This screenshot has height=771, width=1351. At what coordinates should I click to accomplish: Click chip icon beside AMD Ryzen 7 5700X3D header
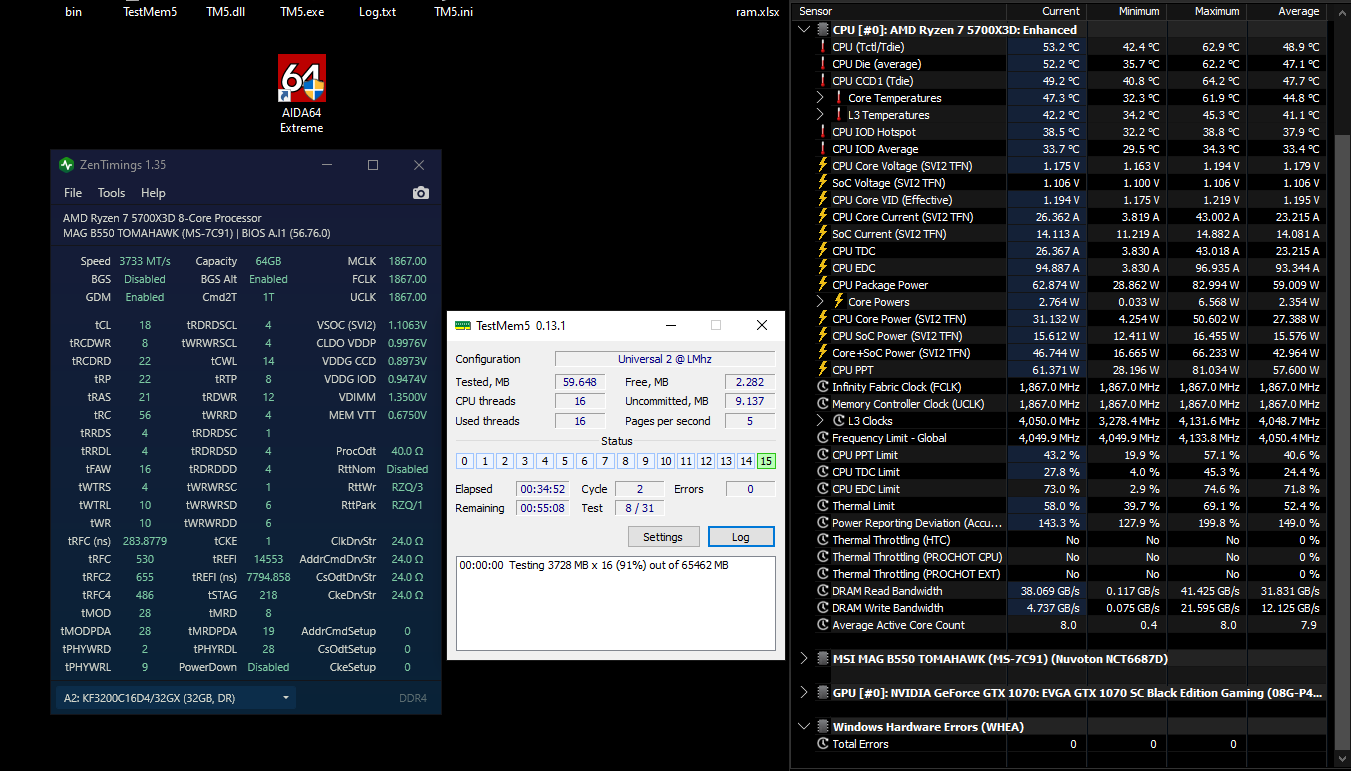823,30
